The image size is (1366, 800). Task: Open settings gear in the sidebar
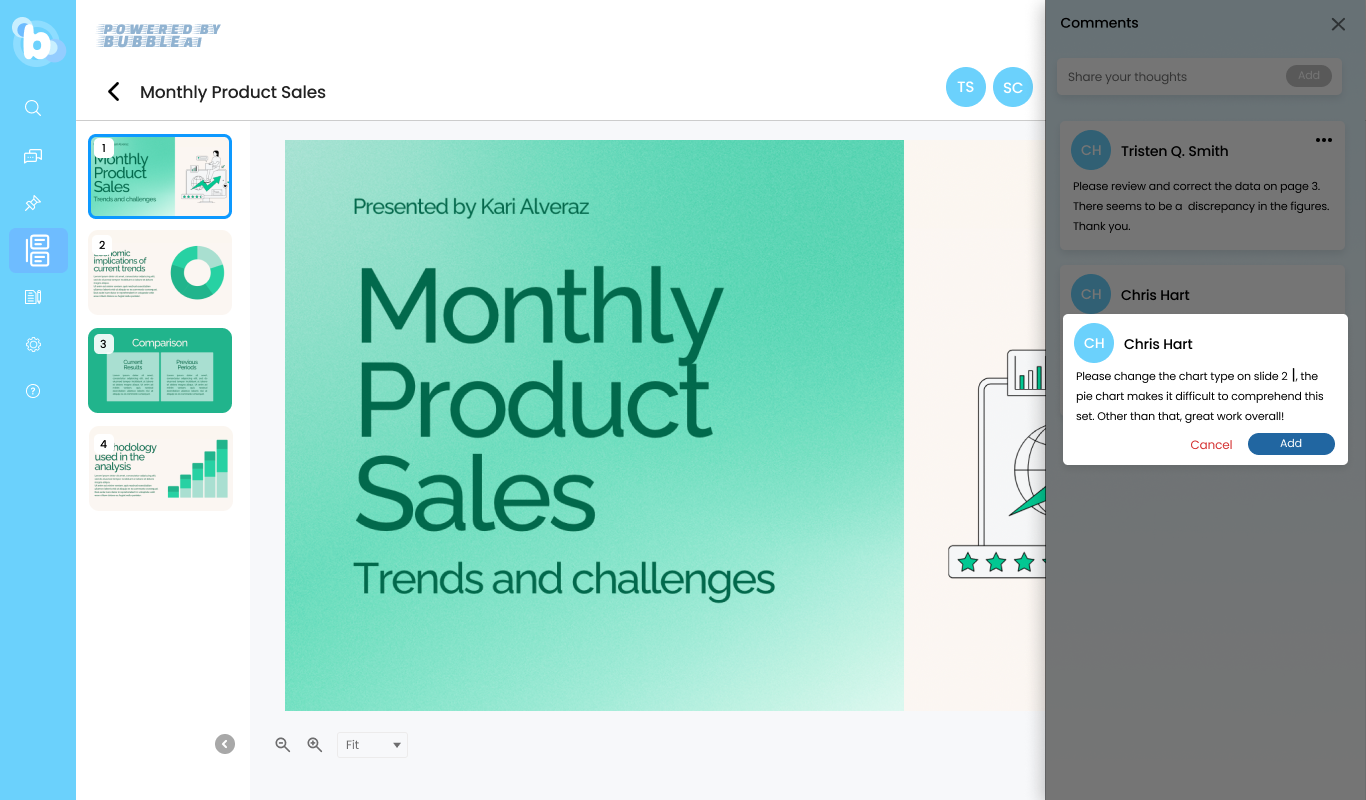point(33,345)
